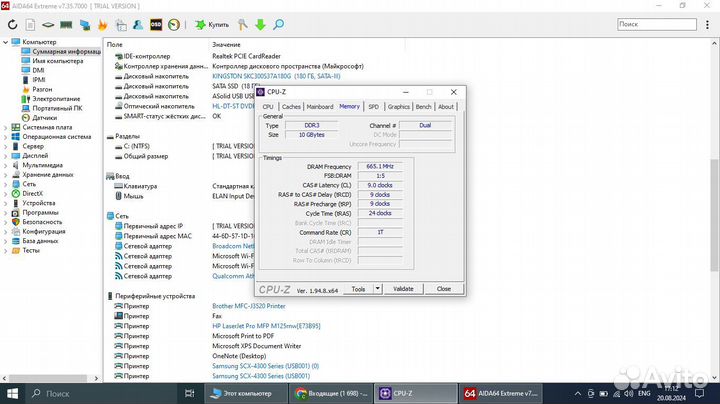Expand the Сервер node

pos(5,146)
